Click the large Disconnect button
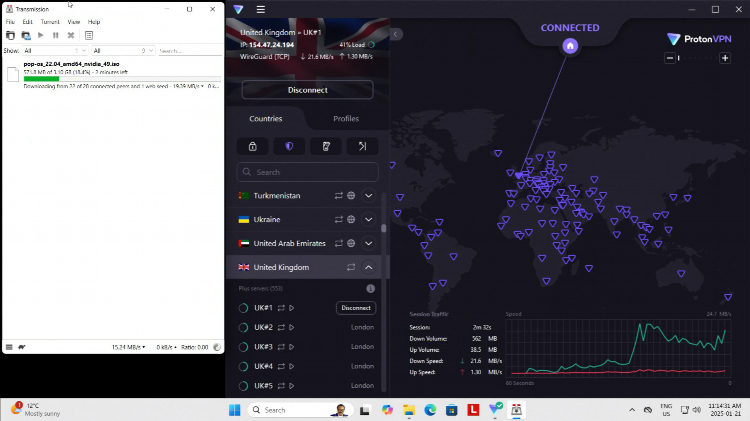 308,90
